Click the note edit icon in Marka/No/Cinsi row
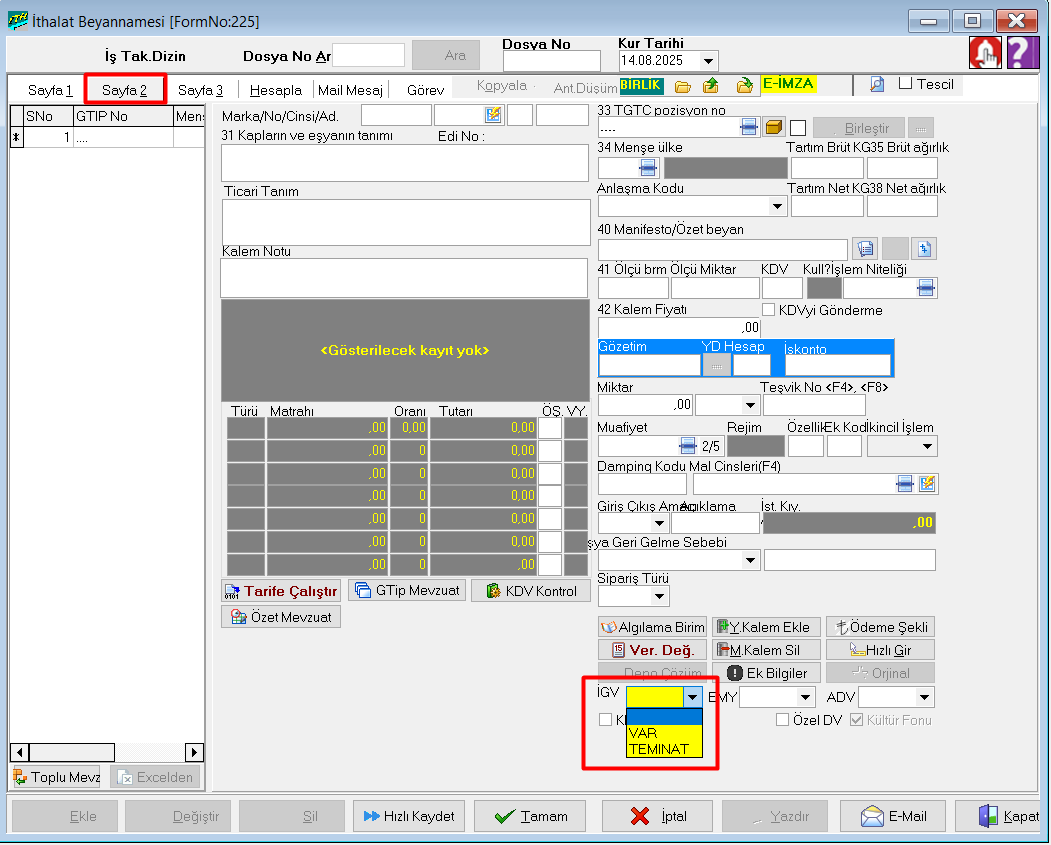Screen dimensions: 1051x845 493,115
